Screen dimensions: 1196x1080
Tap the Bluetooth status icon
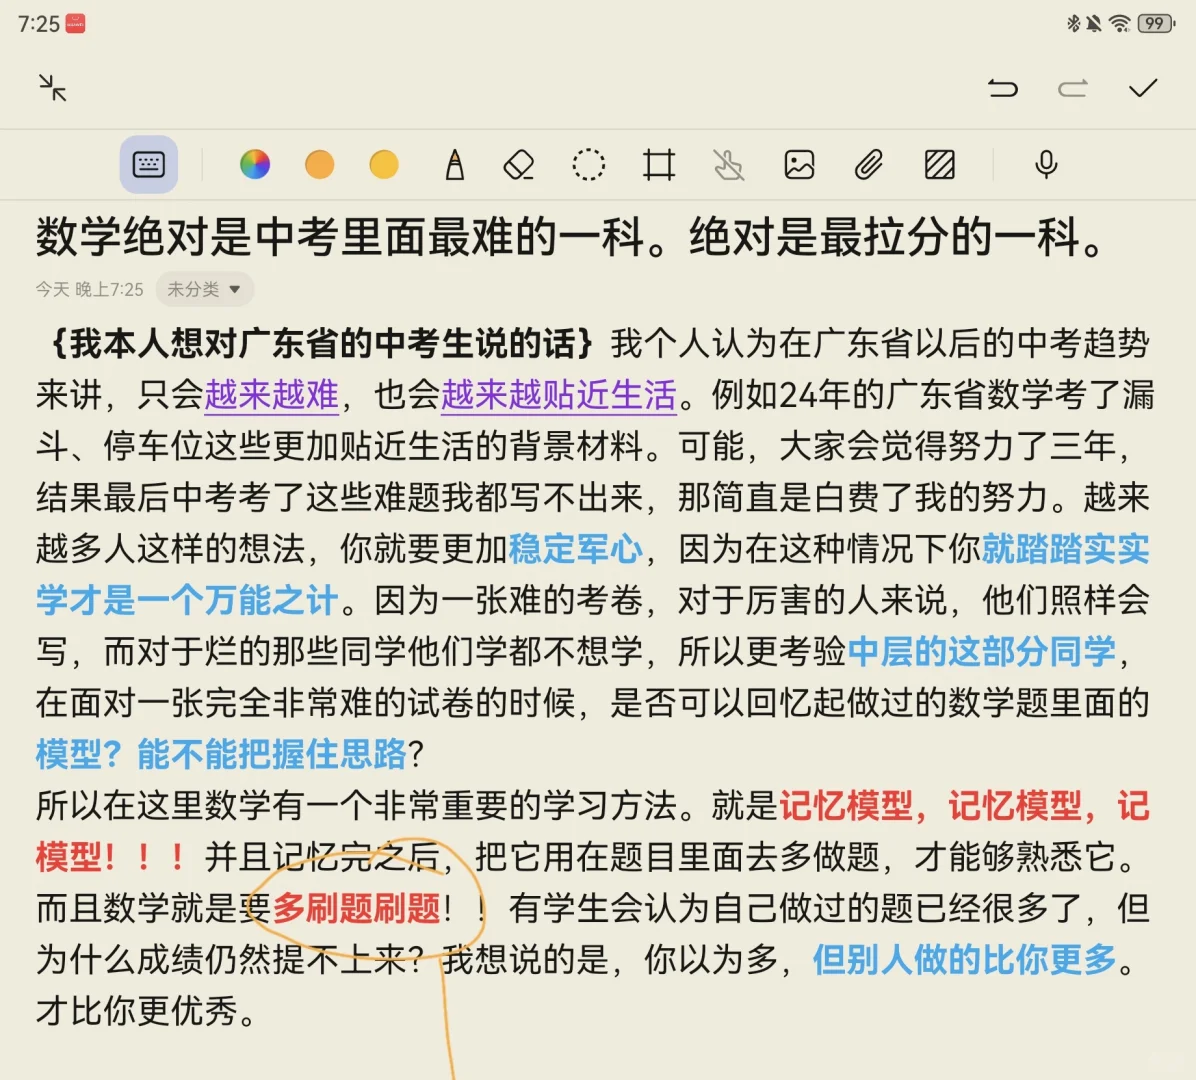(x=1073, y=24)
